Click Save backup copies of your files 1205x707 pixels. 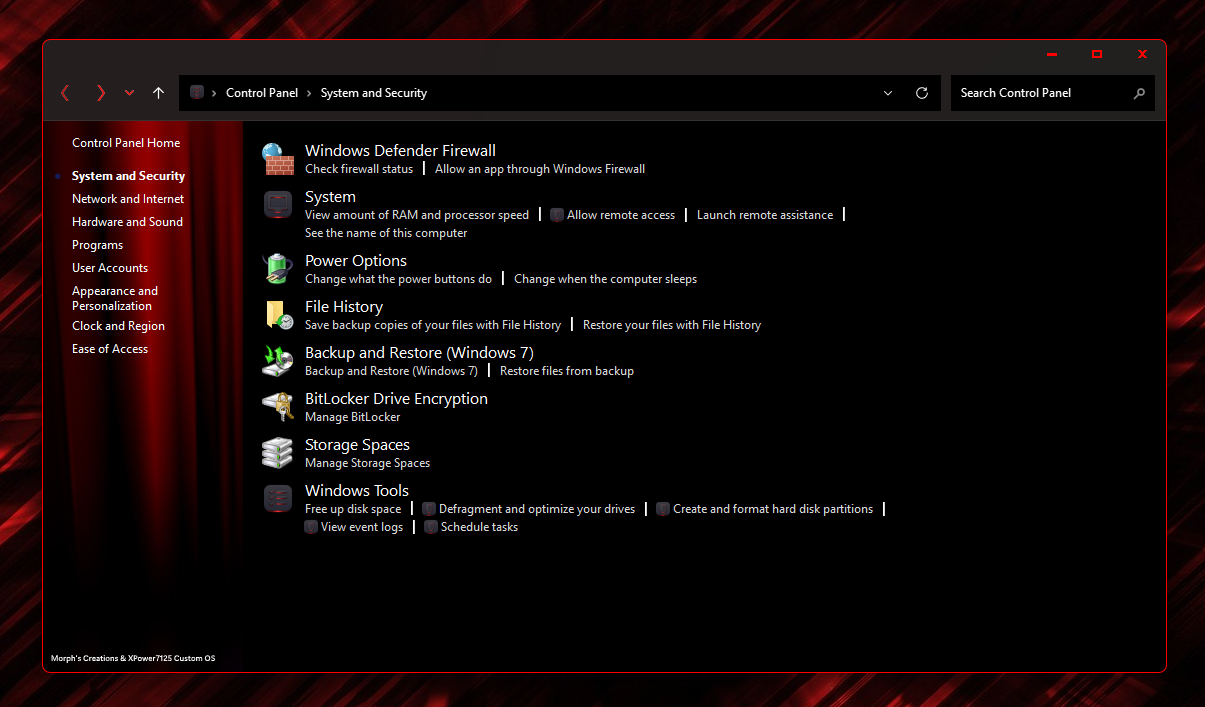[433, 325]
